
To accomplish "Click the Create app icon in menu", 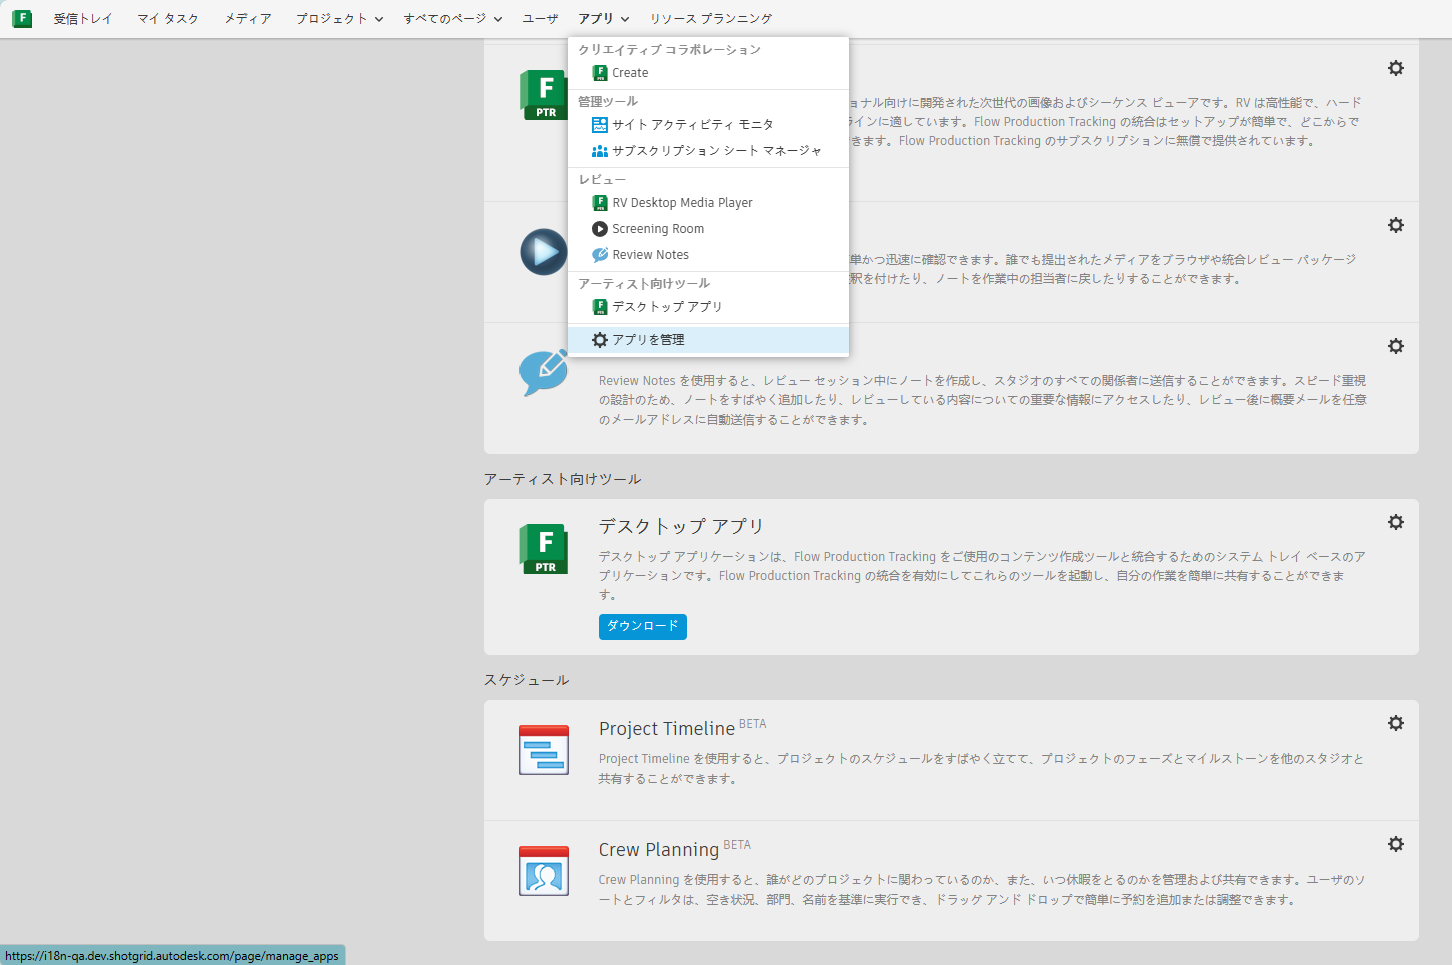I will coord(600,73).
